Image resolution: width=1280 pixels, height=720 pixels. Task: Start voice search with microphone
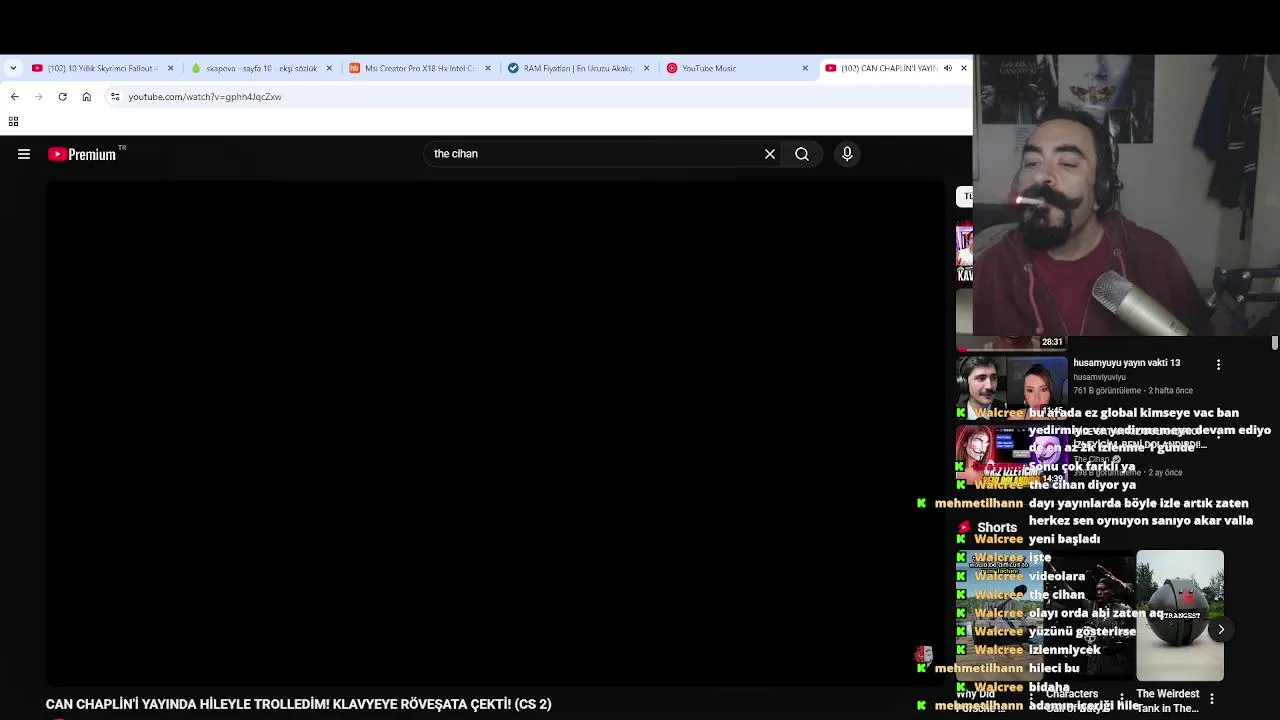(x=847, y=154)
